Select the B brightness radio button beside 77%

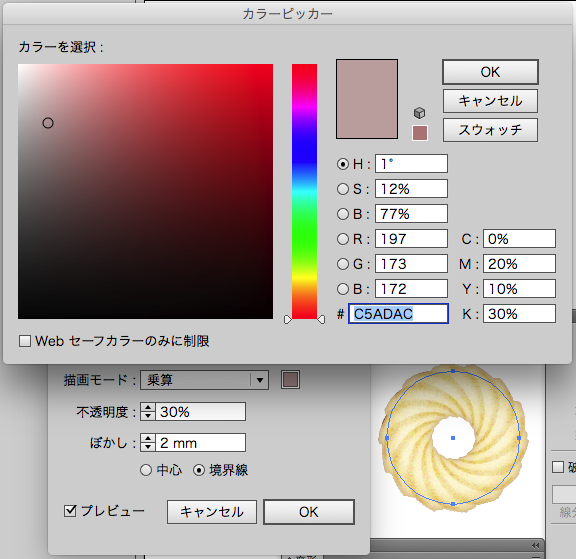(x=343, y=214)
